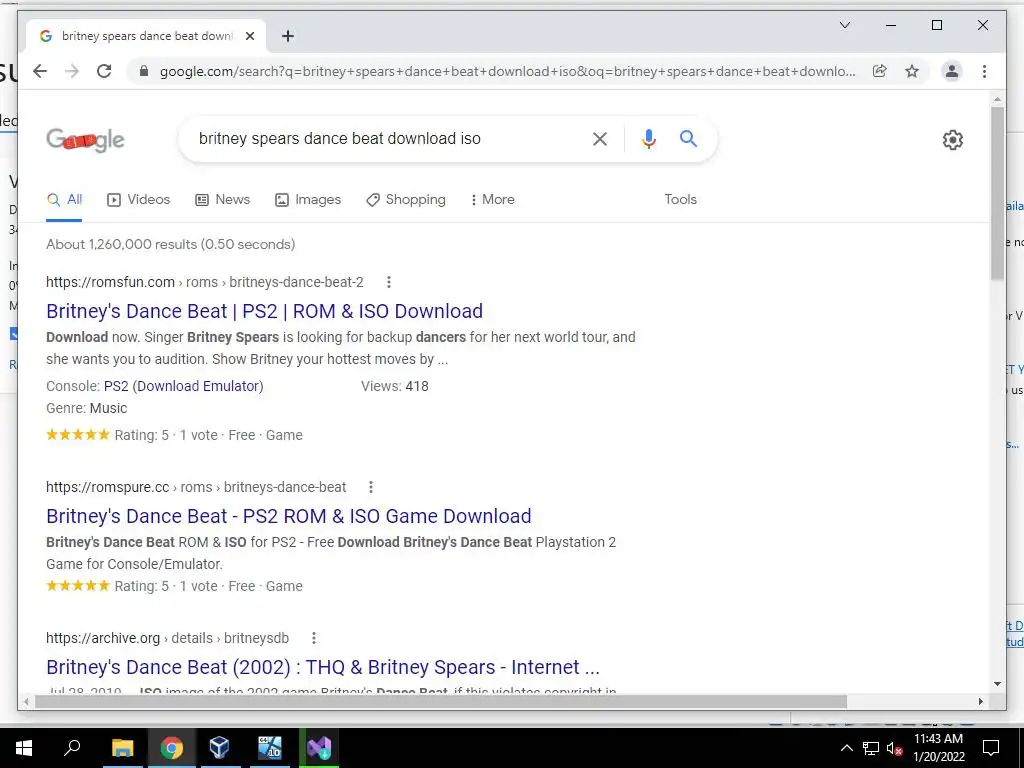Show hidden system tray icons
The height and width of the screenshot is (768, 1024).
click(846, 748)
